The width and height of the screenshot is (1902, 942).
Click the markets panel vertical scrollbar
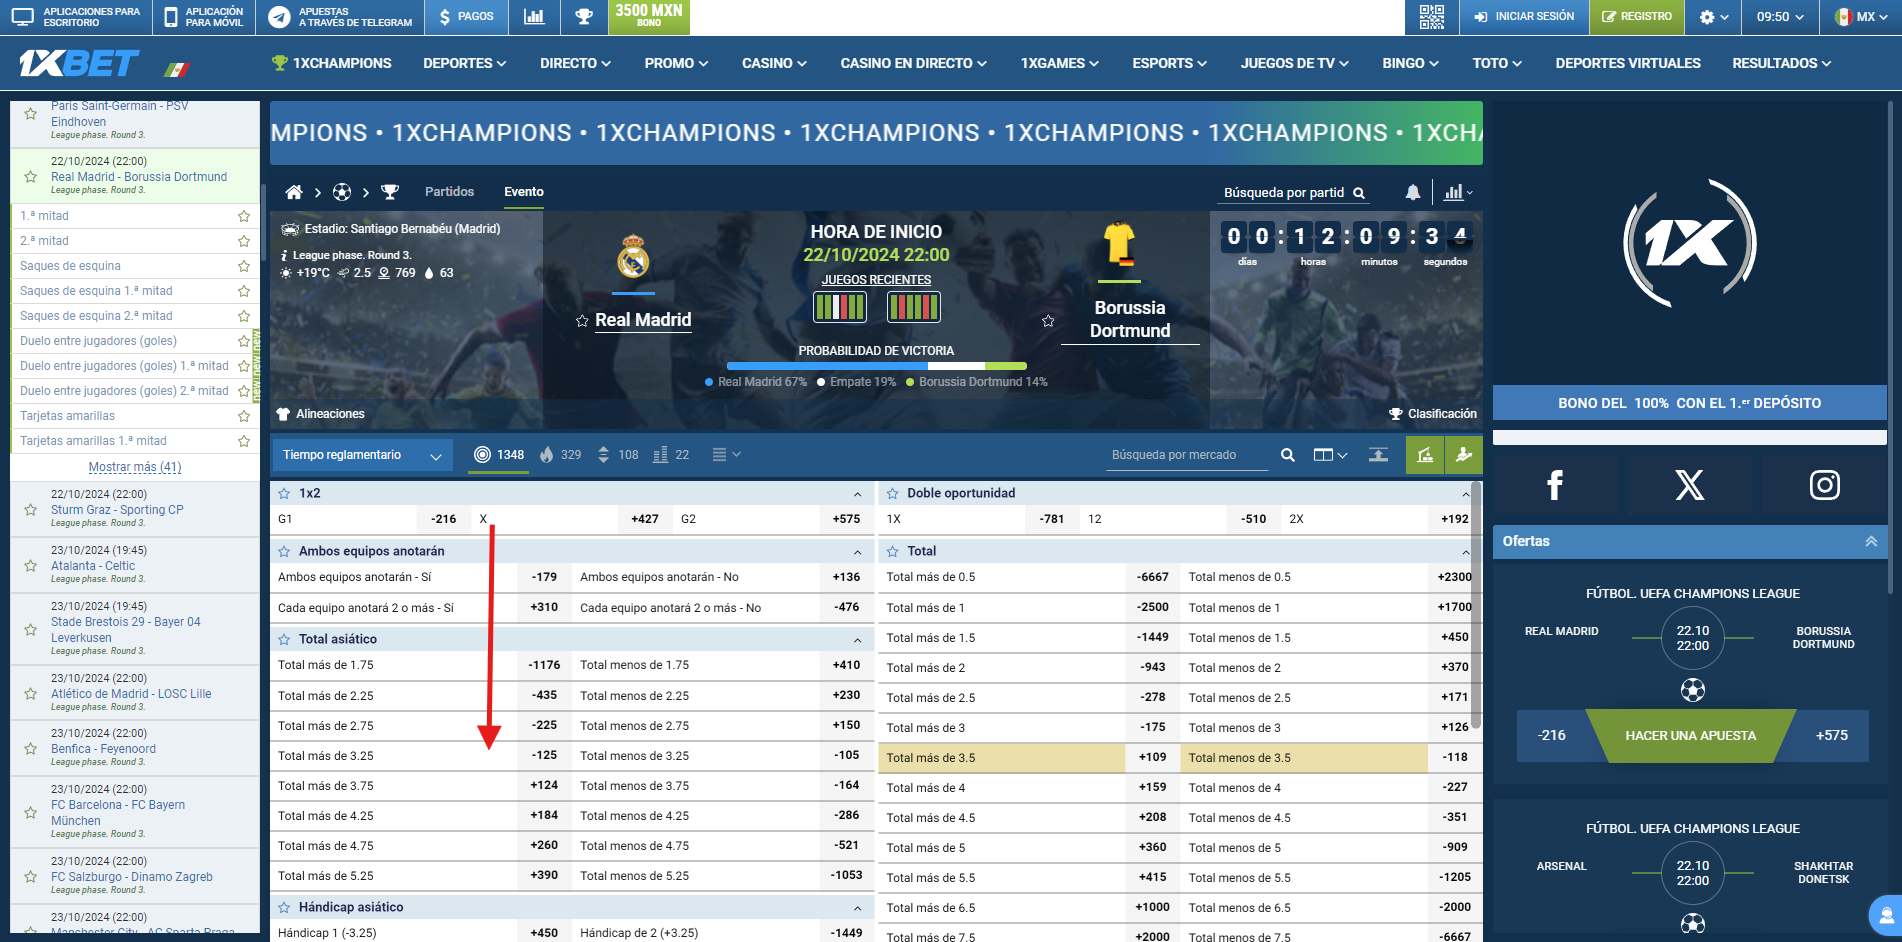tap(1476, 605)
